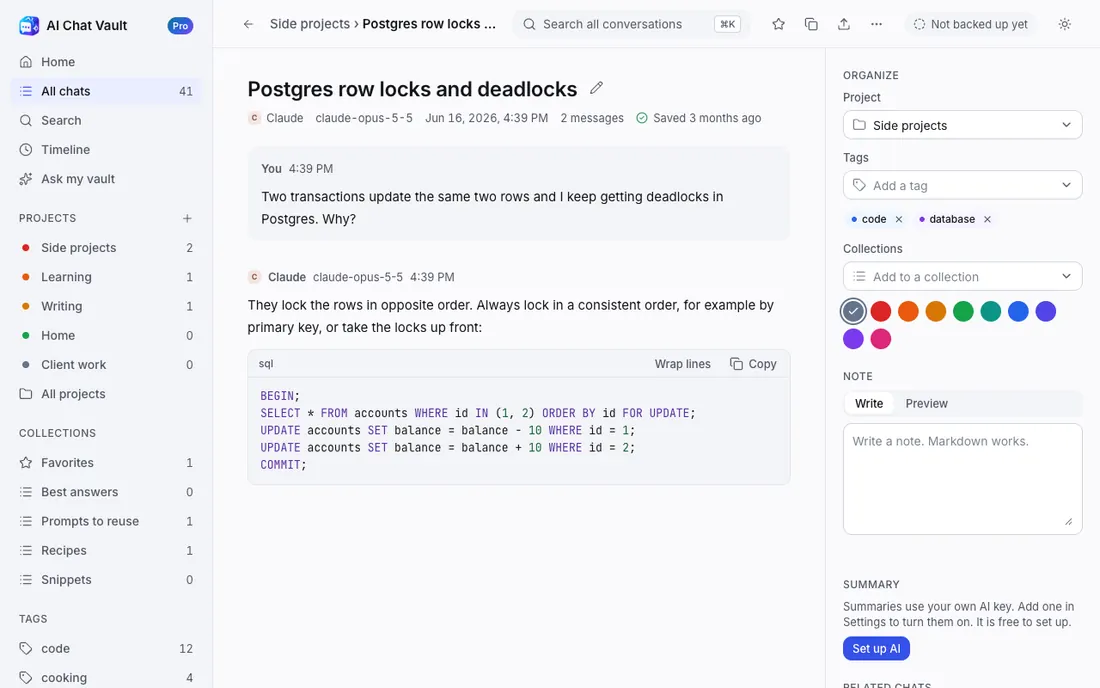Click the Pro badge

(180, 26)
